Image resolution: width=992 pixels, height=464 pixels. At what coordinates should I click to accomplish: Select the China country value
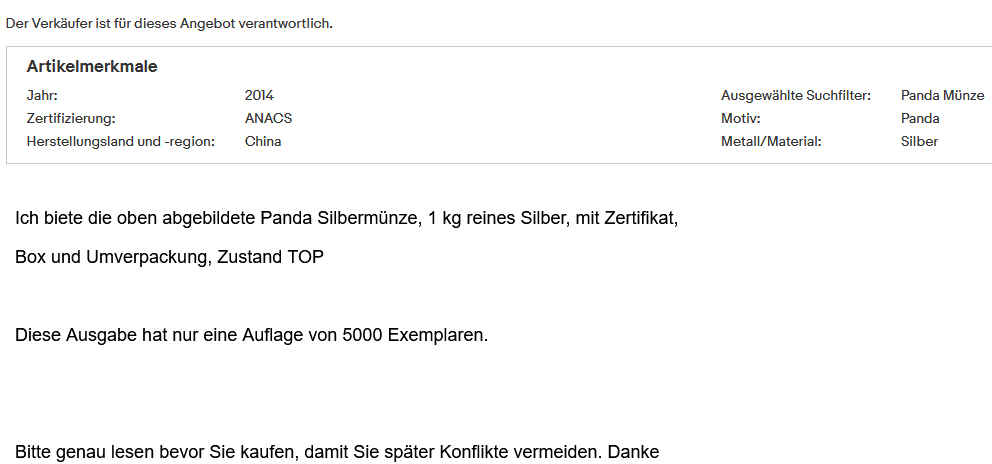click(x=263, y=142)
